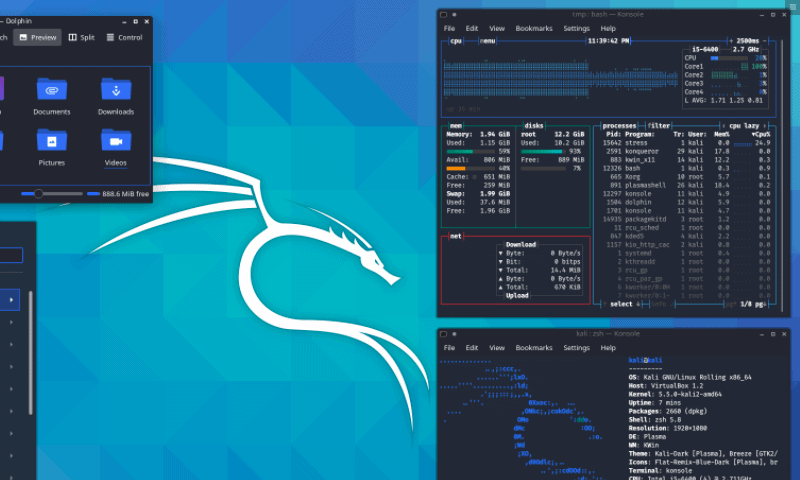Click the 'disks' box title in bpytop
The image size is (800, 480).
[534, 125]
